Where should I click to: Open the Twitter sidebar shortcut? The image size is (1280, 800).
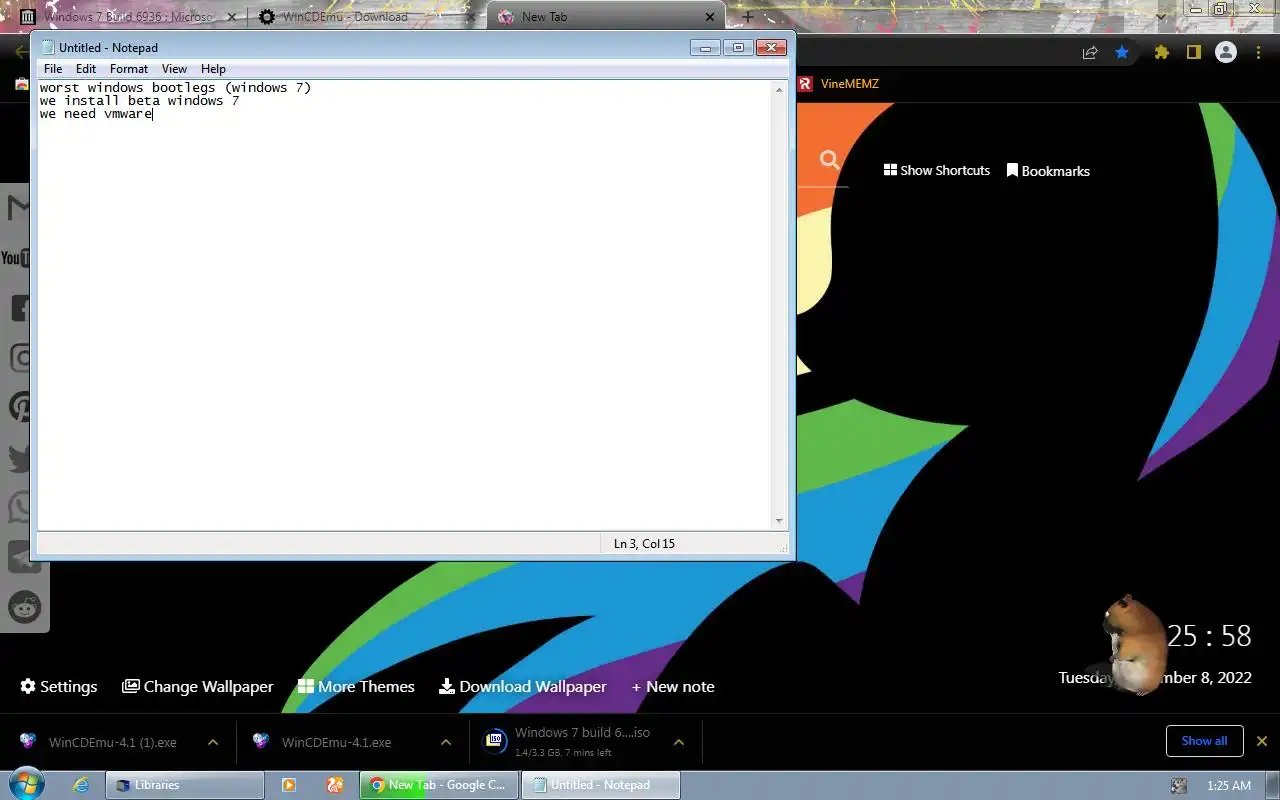point(19,458)
